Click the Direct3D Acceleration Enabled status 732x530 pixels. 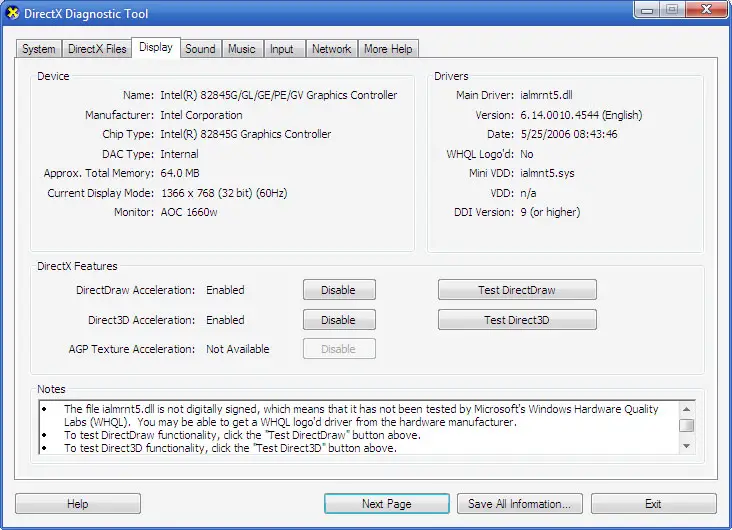coord(225,320)
